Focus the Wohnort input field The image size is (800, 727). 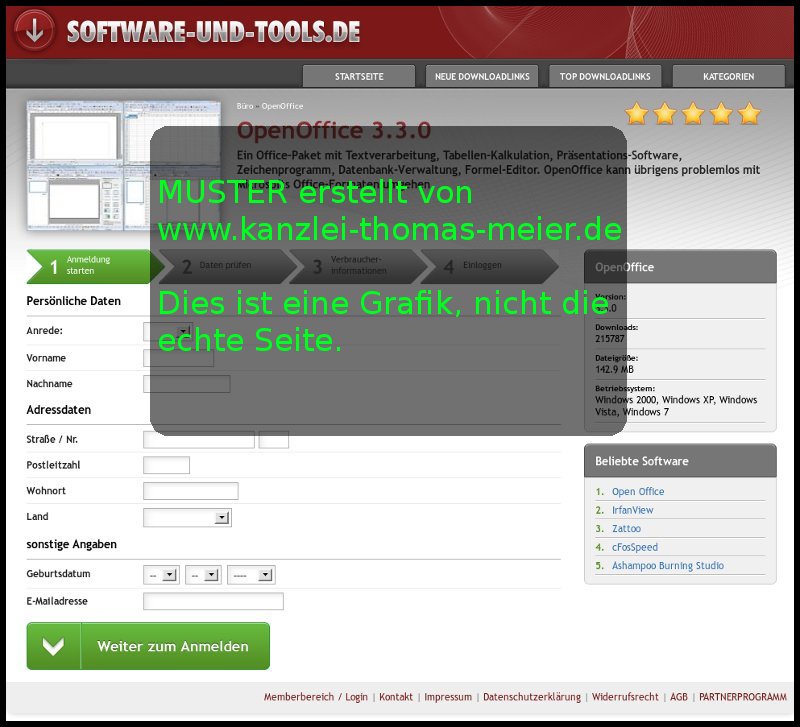point(191,491)
